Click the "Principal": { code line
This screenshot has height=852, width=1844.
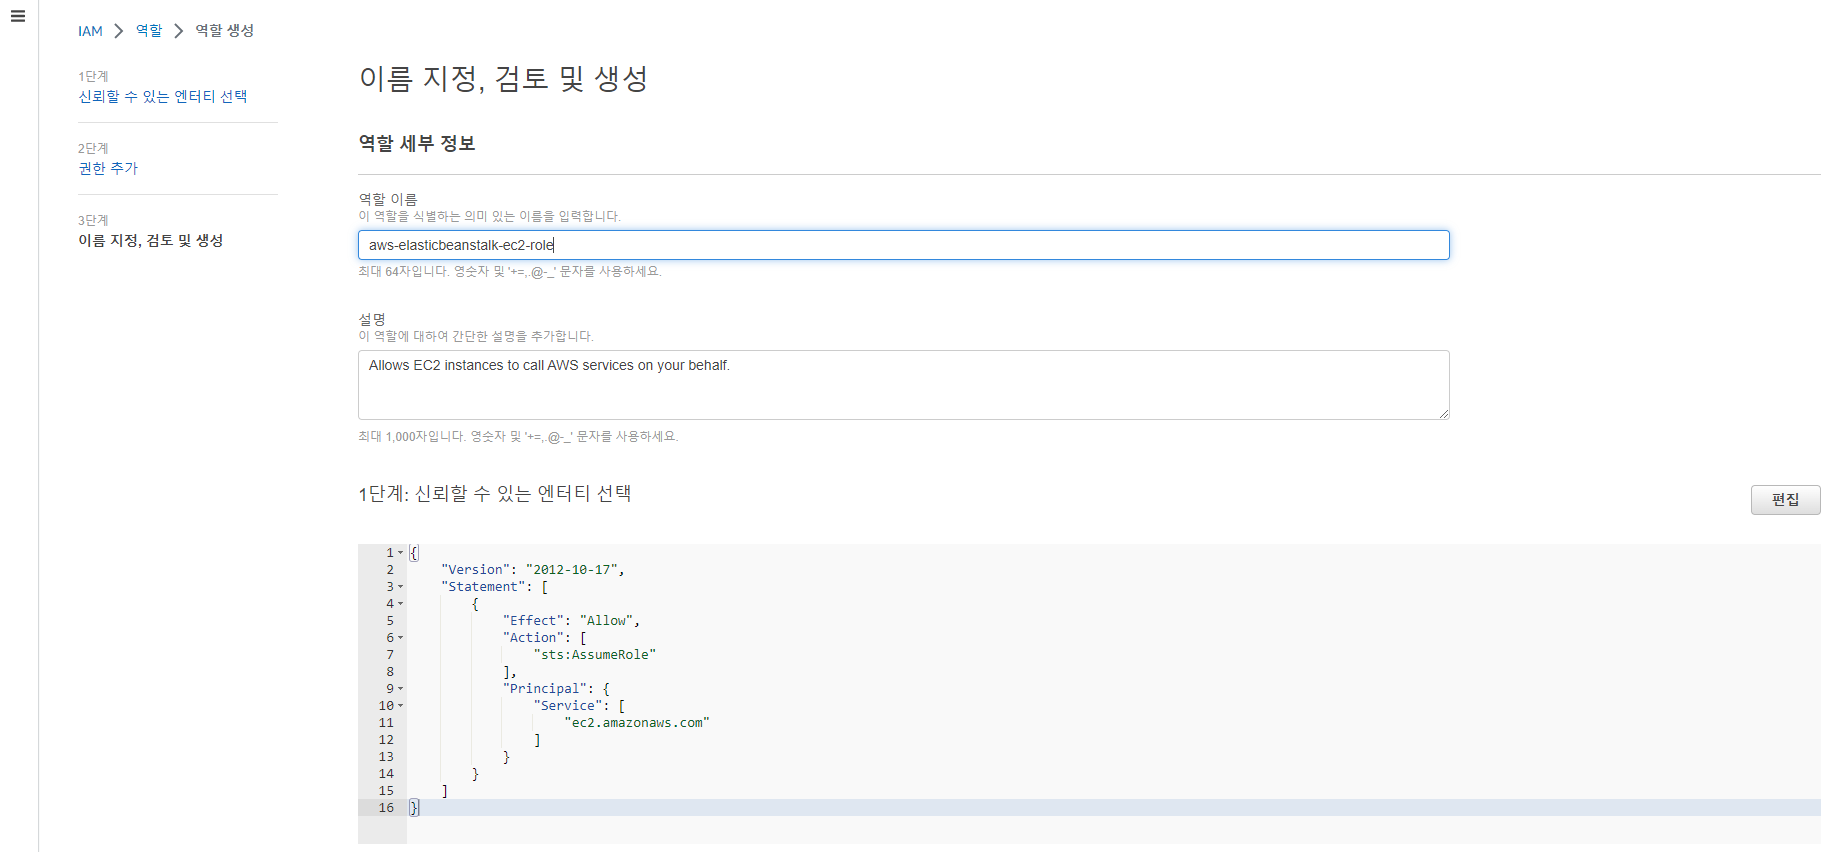pyautogui.click(x=556, y=689)
